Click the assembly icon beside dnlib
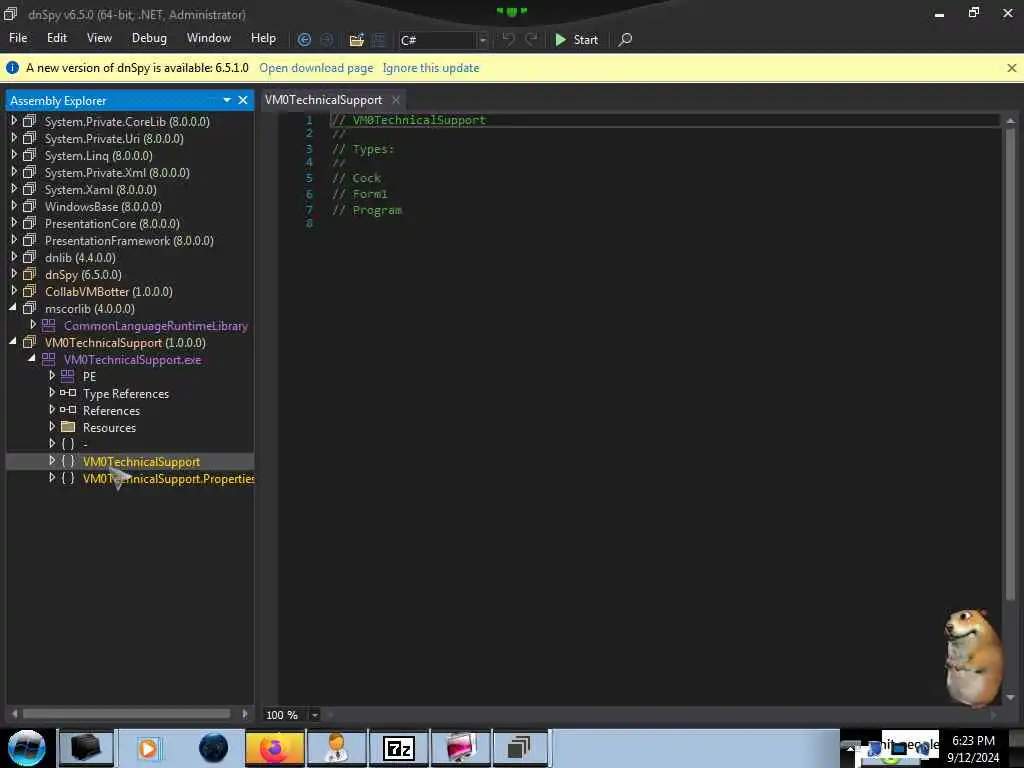 coord(29,257)
